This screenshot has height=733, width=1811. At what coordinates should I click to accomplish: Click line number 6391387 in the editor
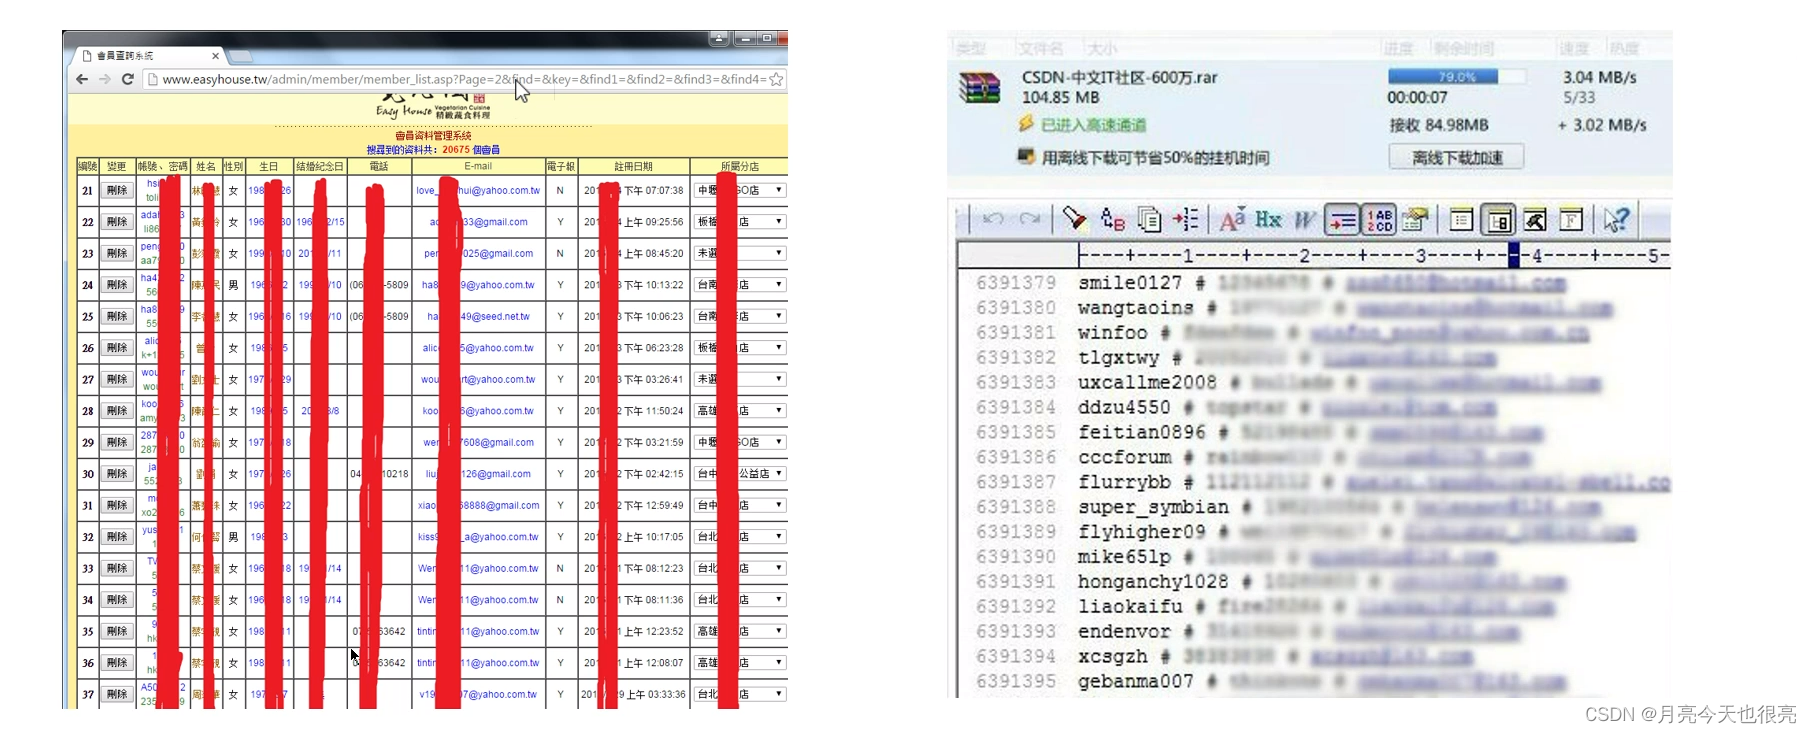pyautogui.click(x=1016, y=482)
